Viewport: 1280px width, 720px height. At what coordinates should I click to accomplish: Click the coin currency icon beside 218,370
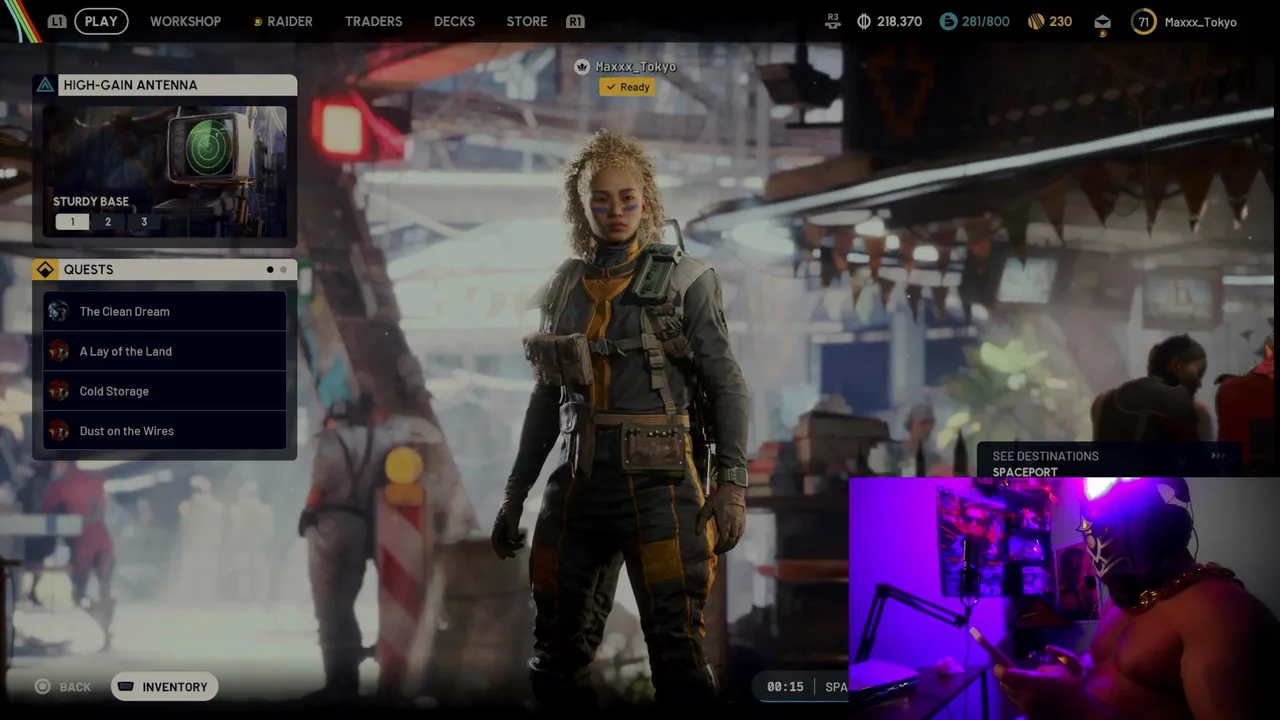click(864, 21)
